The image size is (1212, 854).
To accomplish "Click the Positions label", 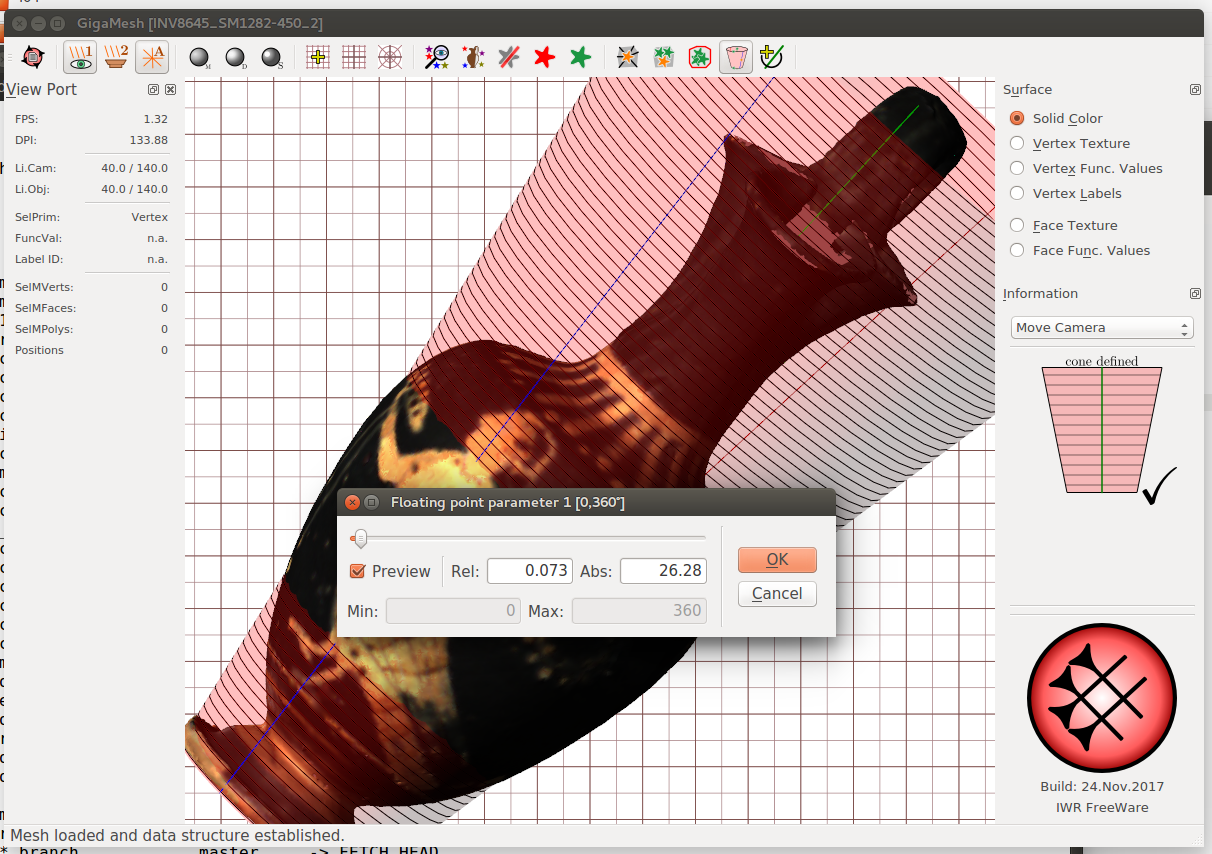I will click(x=39, y=350).
